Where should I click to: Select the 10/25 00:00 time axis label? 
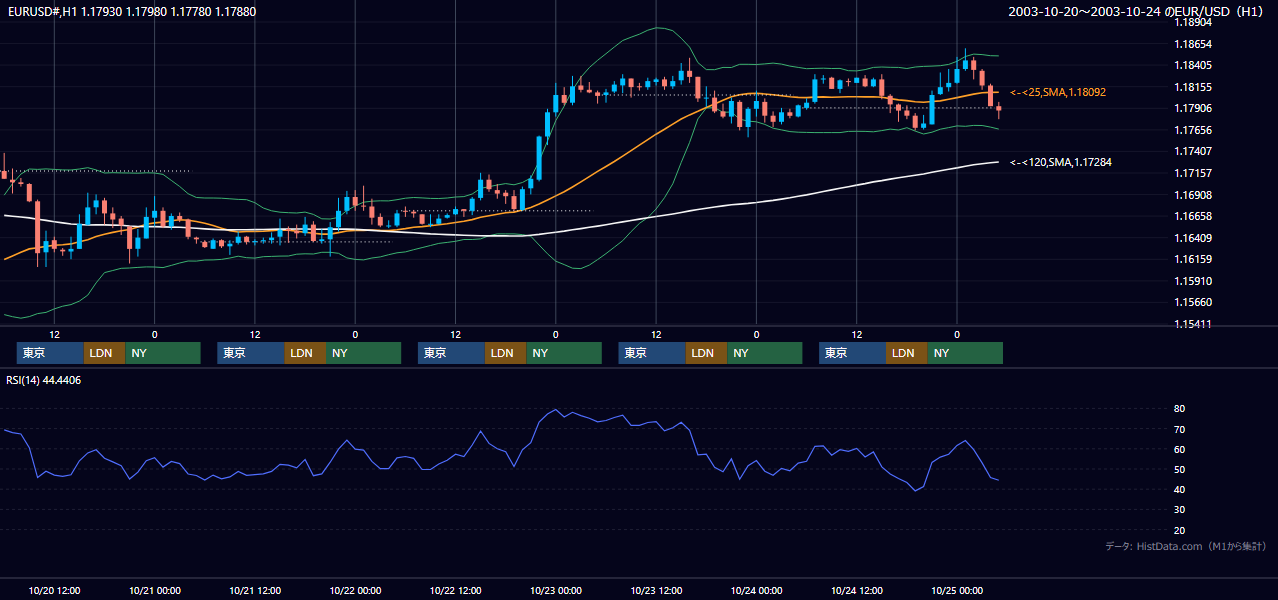(957, 590)
